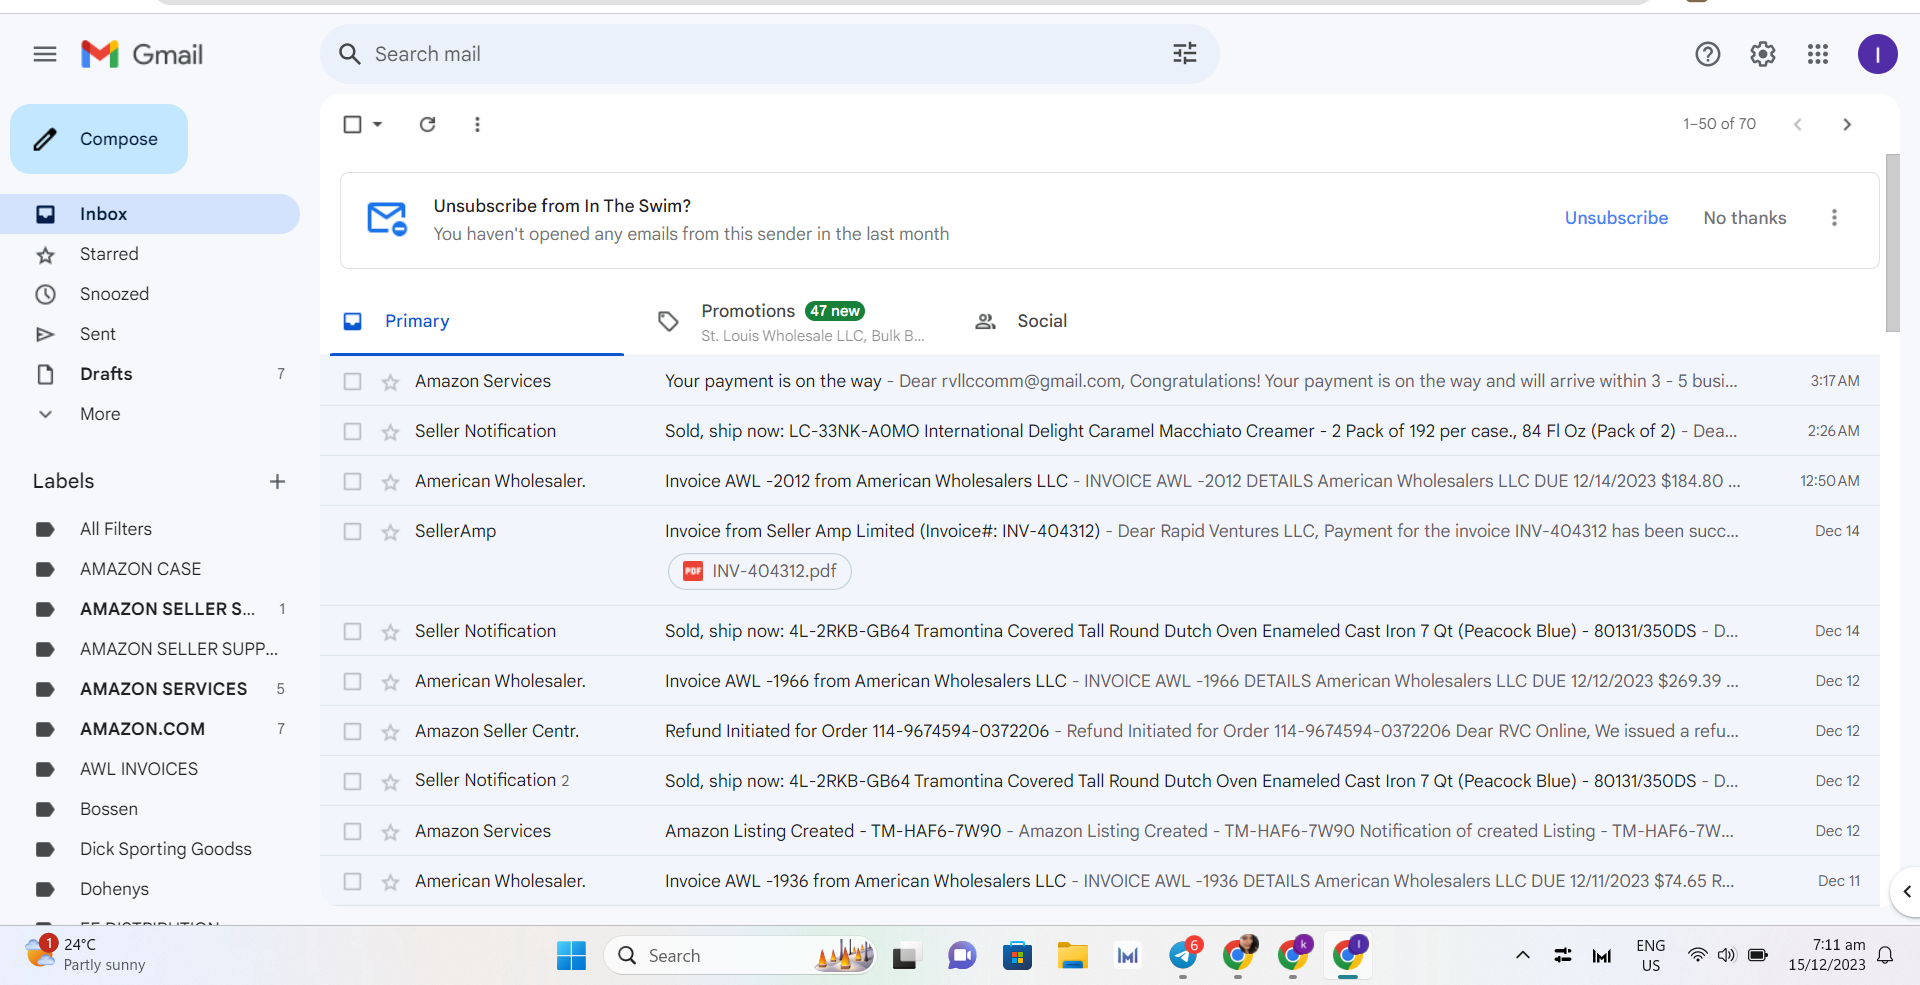Compose a new email
The image size is (1920, 985).
99,139
